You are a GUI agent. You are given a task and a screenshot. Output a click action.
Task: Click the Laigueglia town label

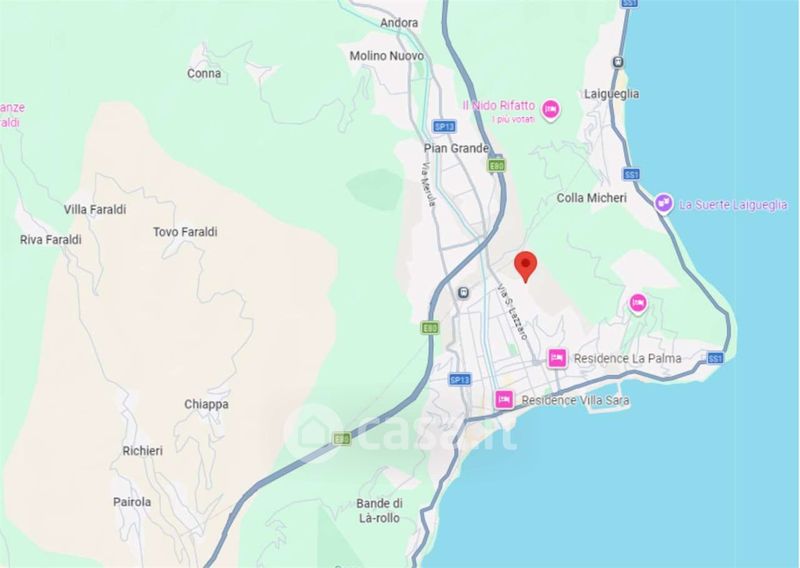point(611,94)
